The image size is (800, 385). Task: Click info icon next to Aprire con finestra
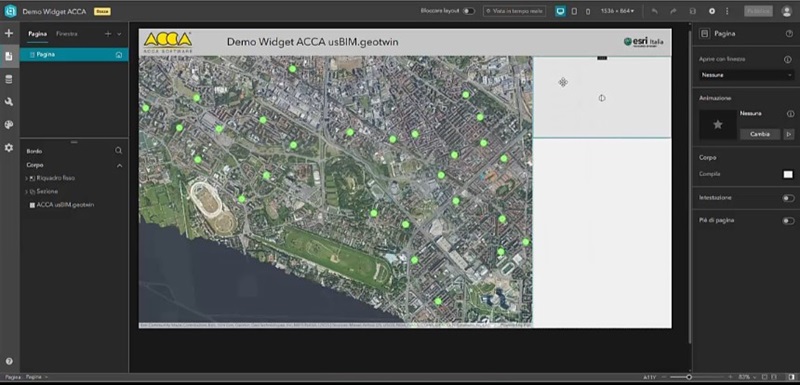[788, 60]
